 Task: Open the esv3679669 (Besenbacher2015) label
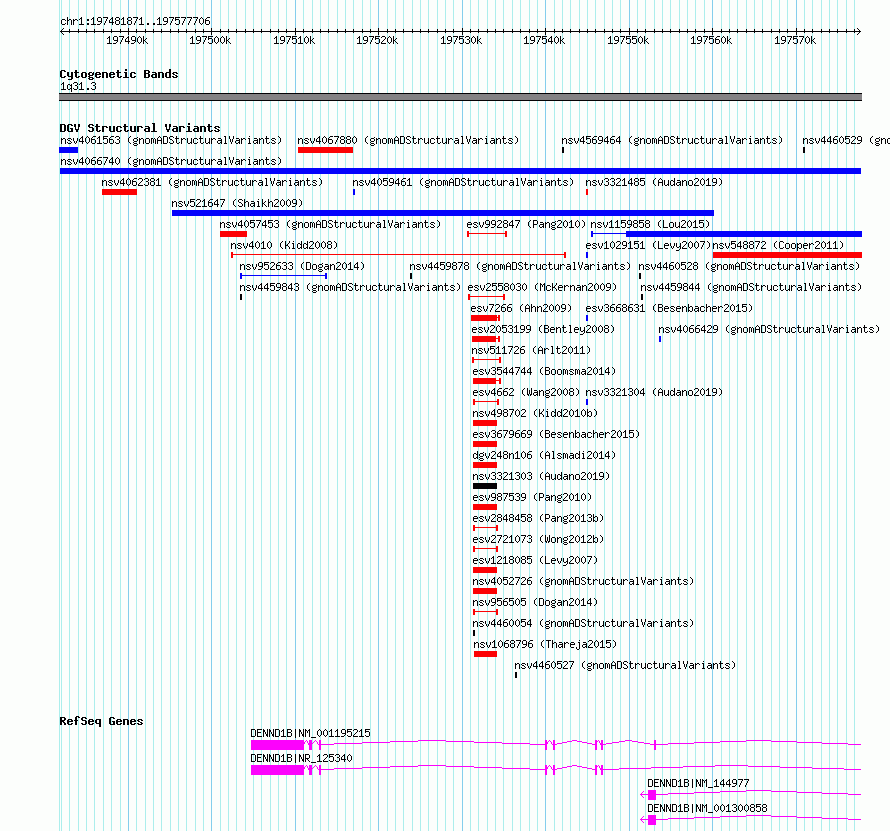[x=556, y=434]
